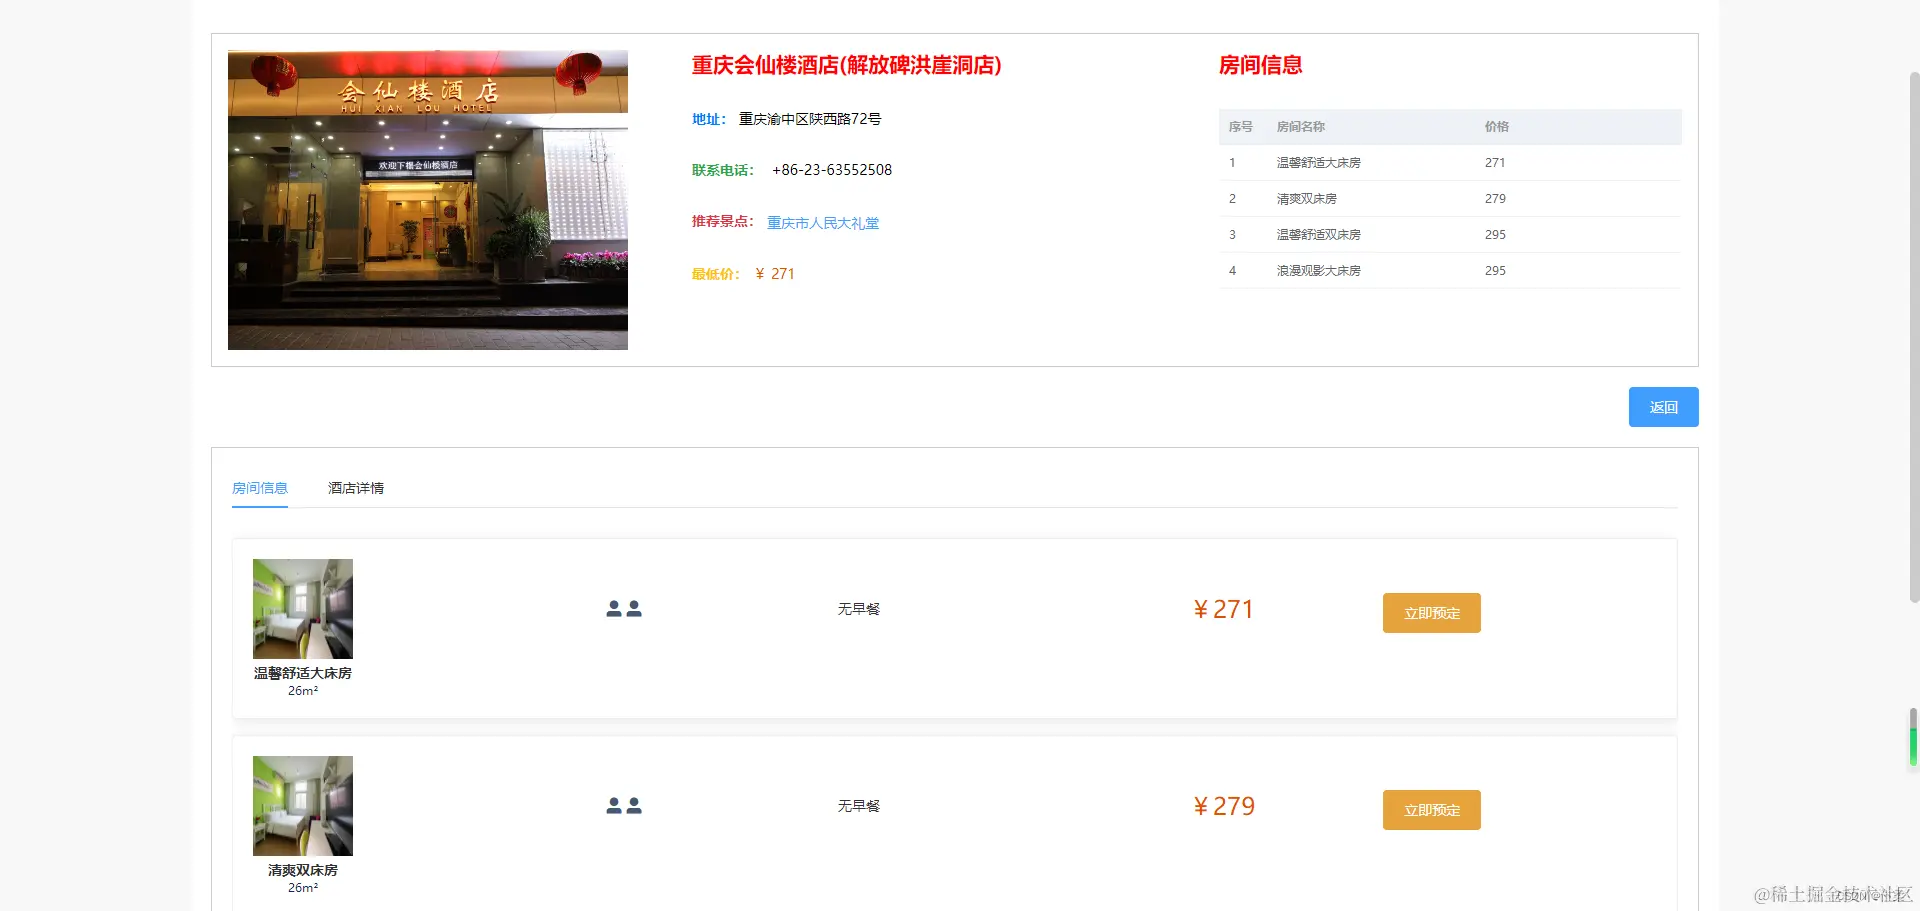Open the 清爽双床房 room thumbnail

tap(303, 806)
